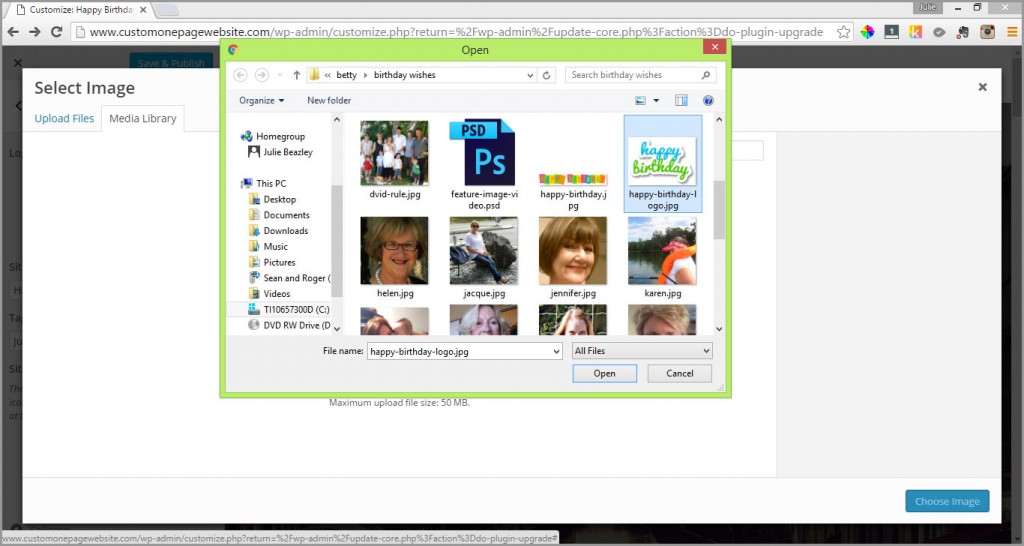Switch to the Media Library tab
The image size is (1024, 546).
(142, 118)
